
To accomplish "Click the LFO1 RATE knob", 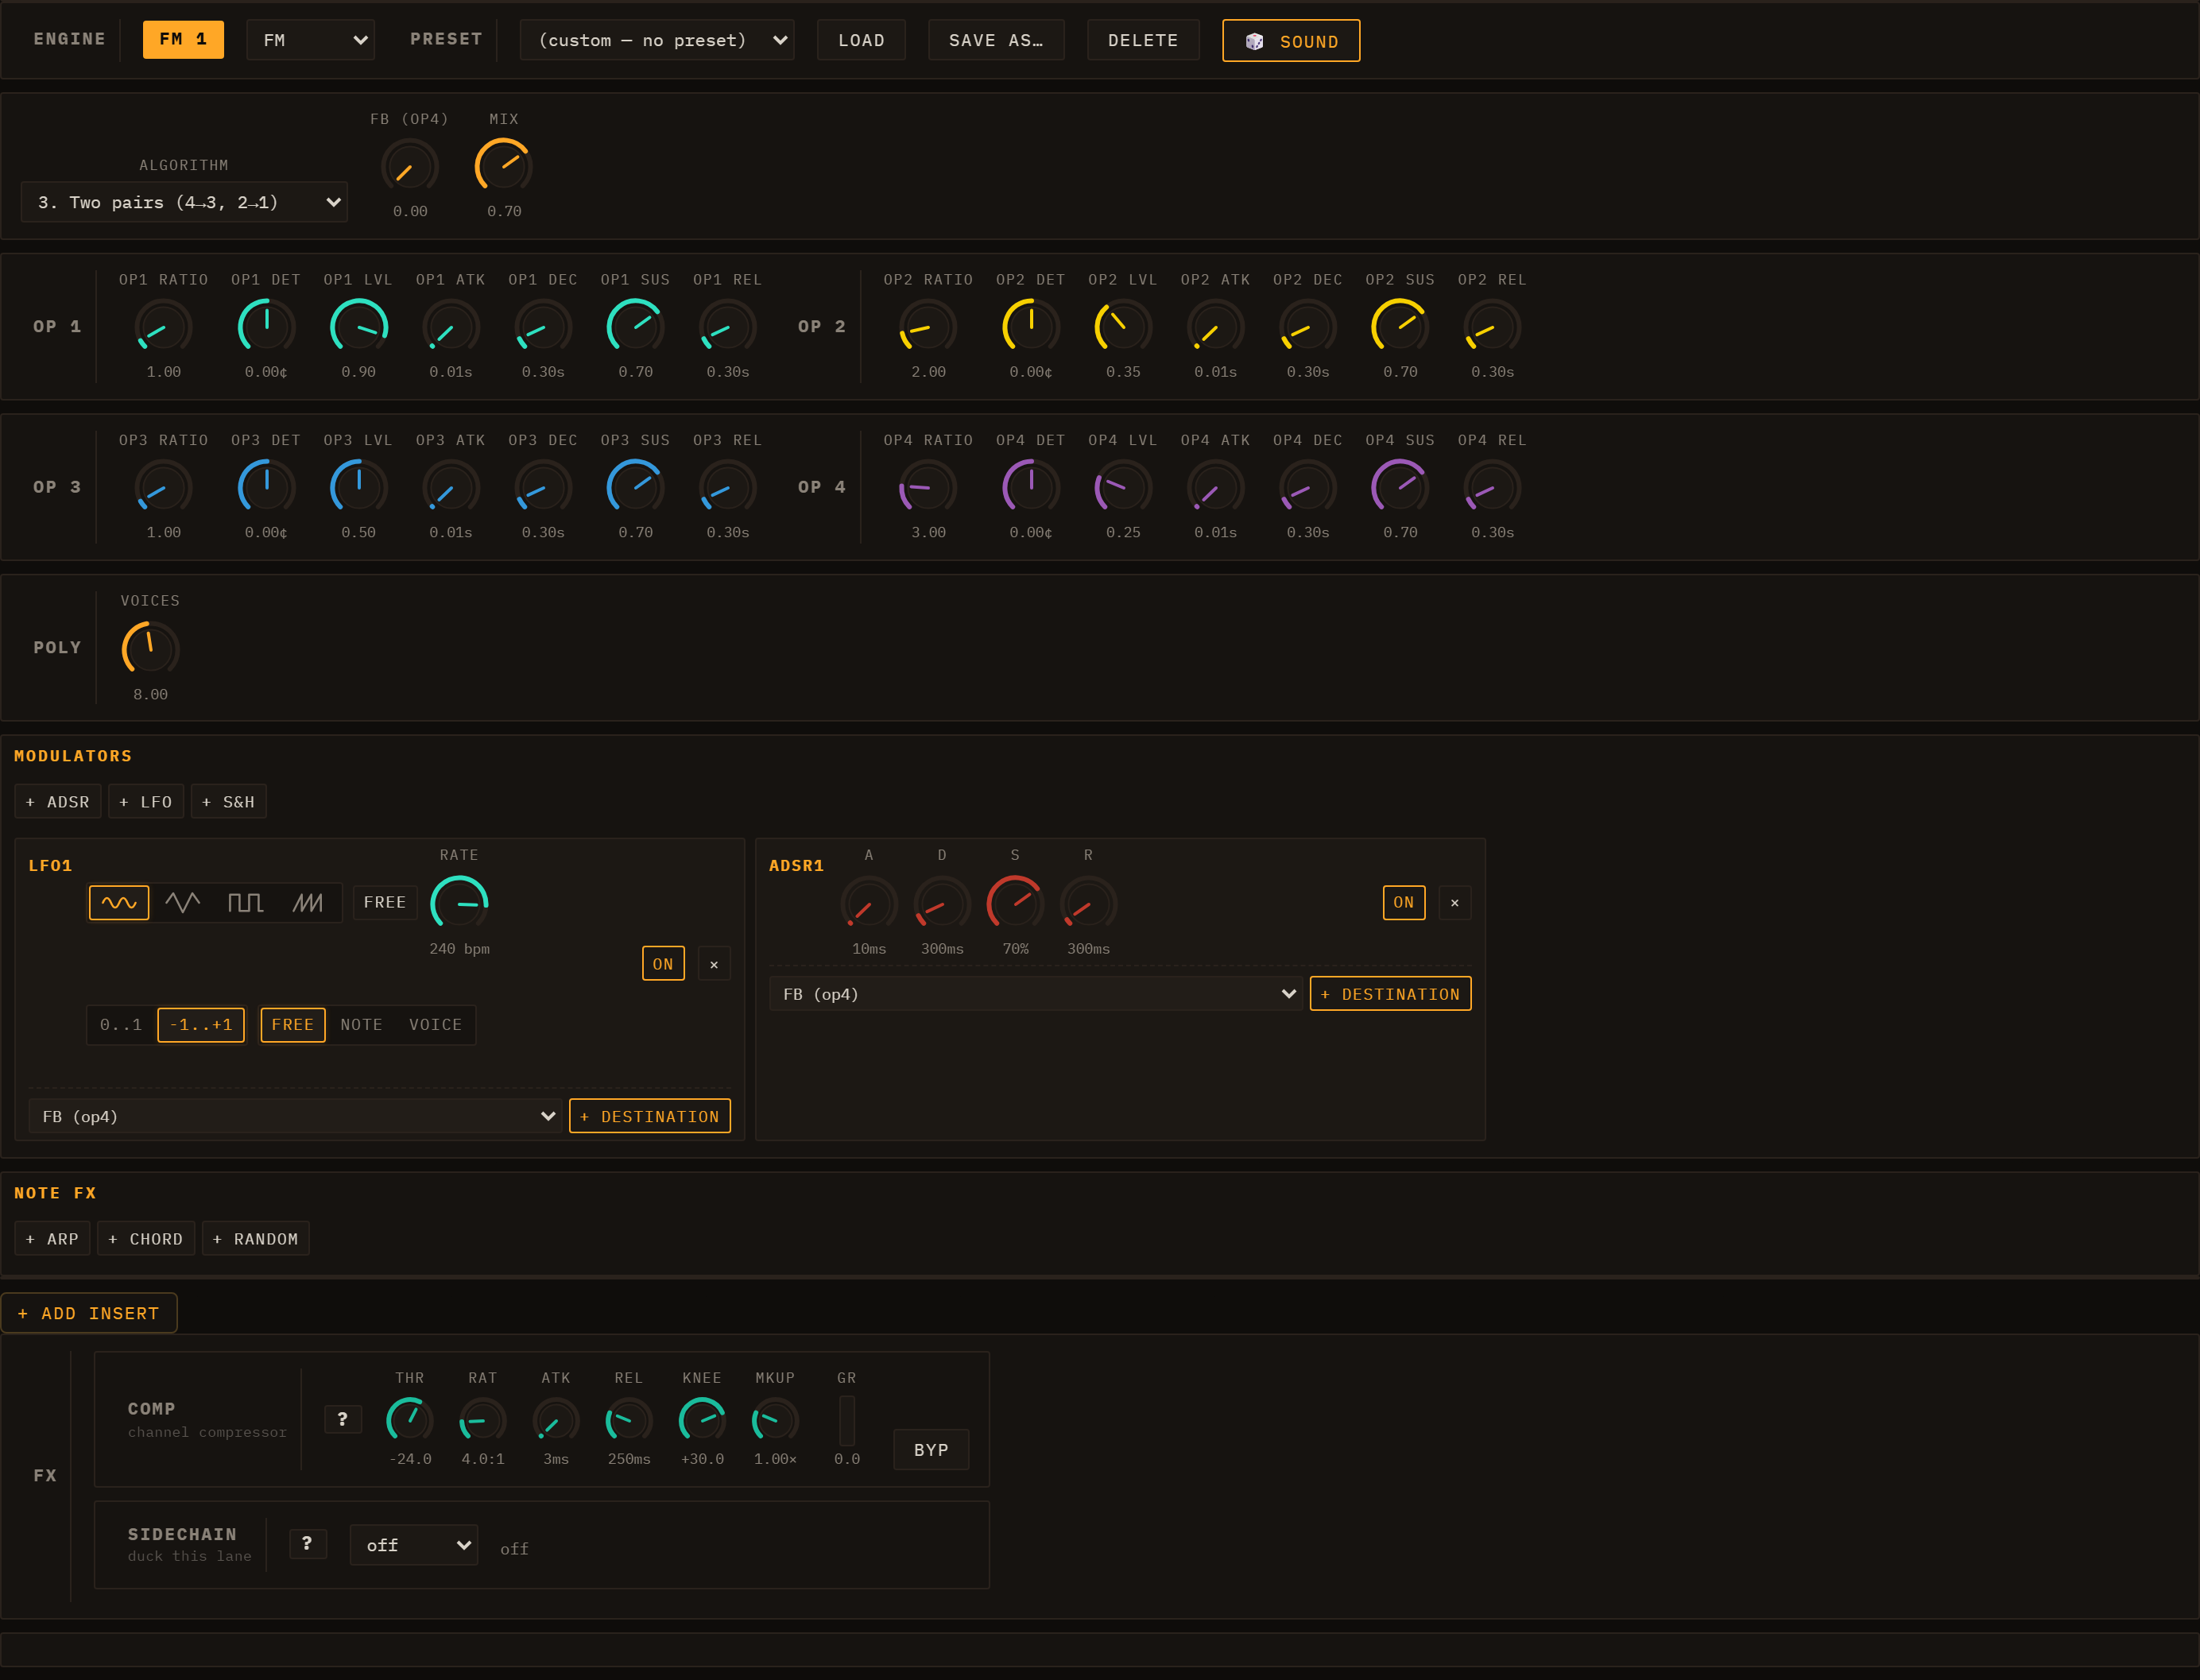I will pos(459,903).
